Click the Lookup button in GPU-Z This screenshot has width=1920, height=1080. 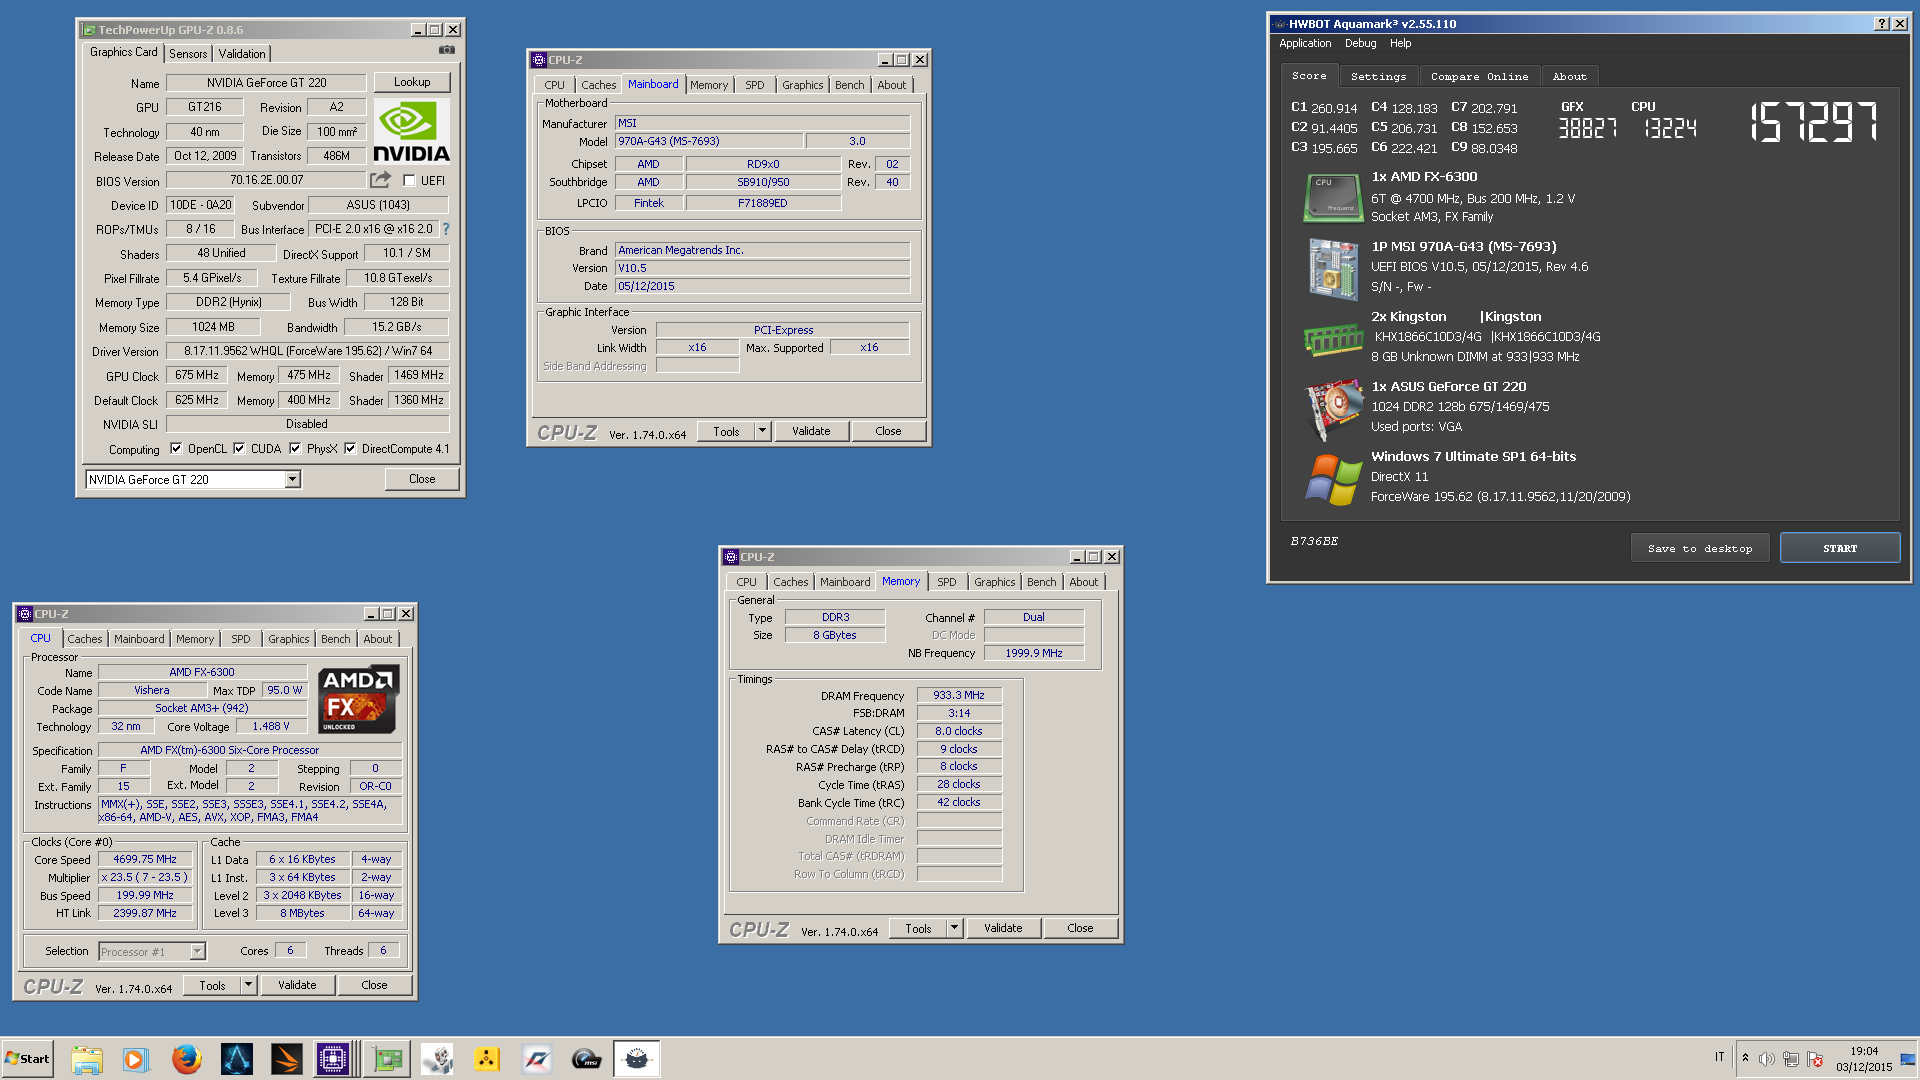point(412,82)
